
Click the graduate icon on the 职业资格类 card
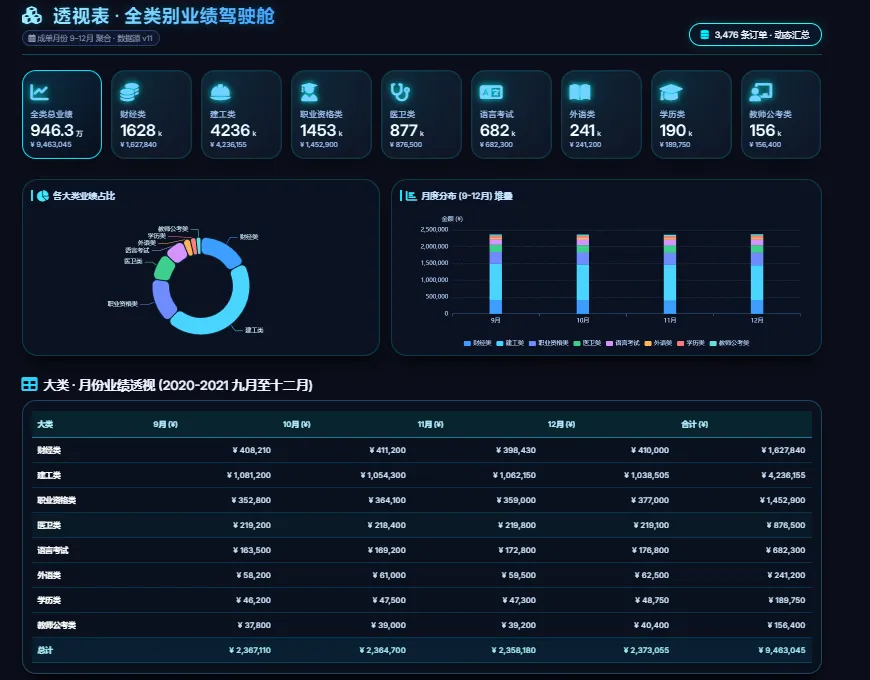309,92
